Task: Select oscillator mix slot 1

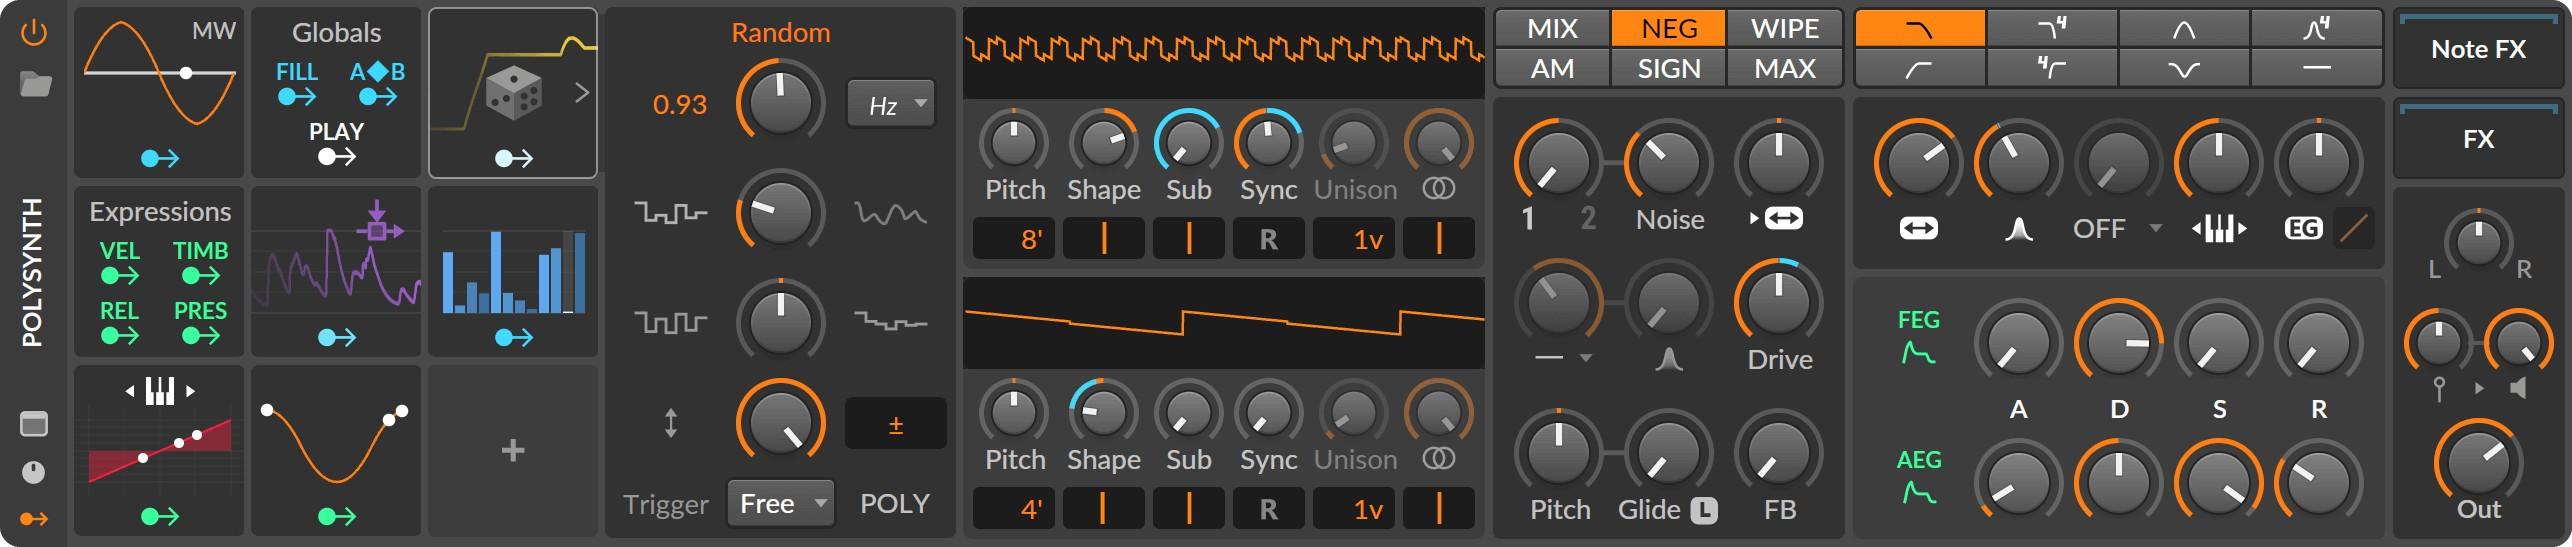Action: (x=1527, y=219)
